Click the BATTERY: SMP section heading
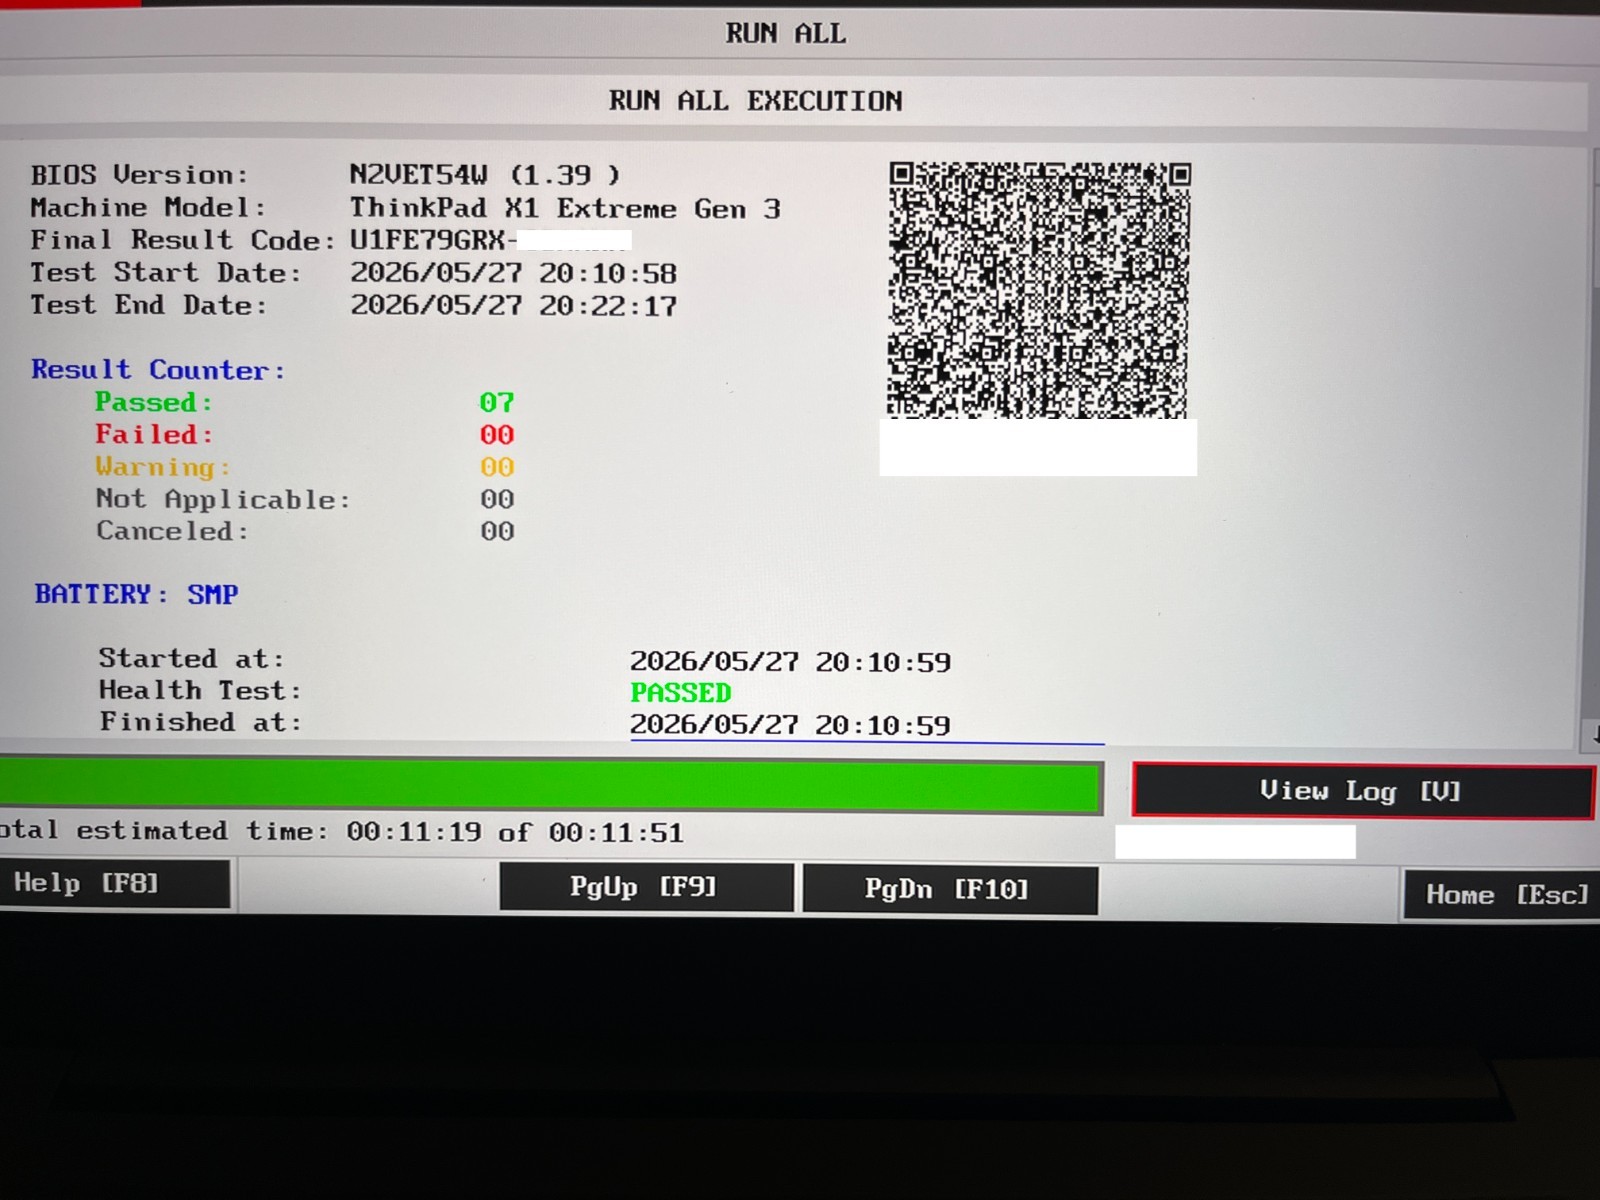Image resolution: width=1600 pixels, height=1200 pixels. (x=136, y=594)
